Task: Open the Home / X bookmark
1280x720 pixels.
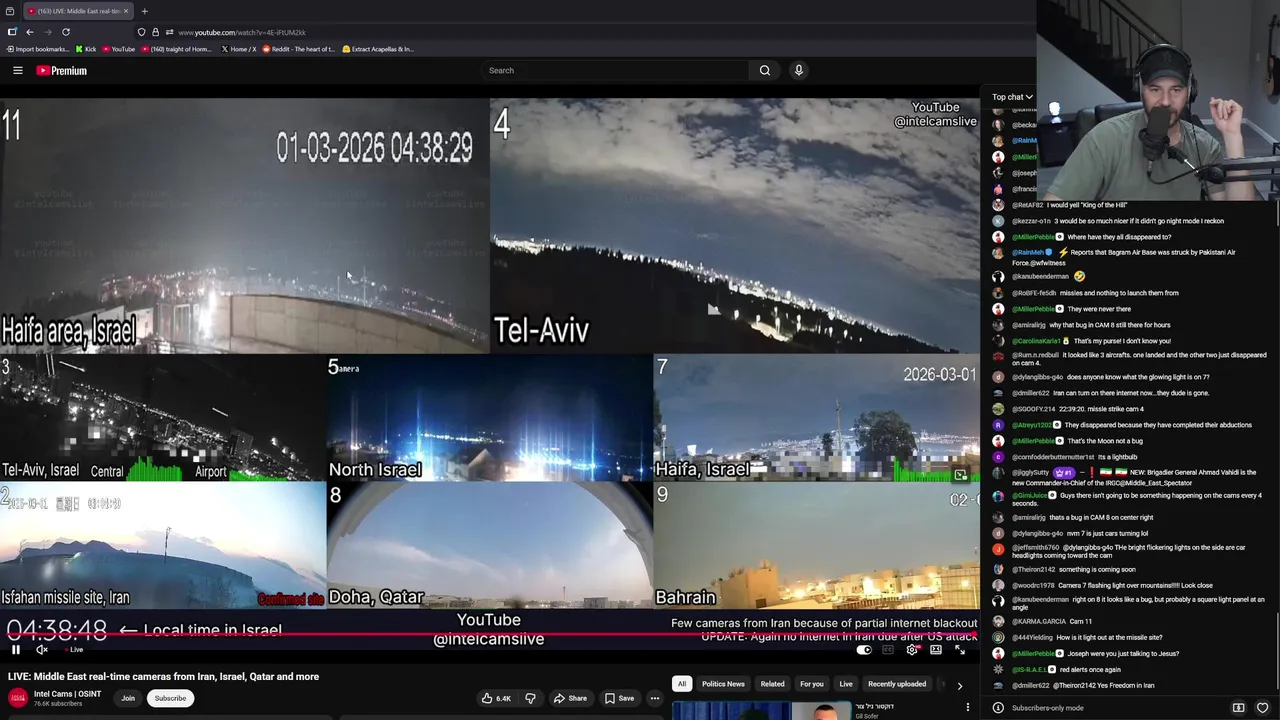Action: (x=238, y=49)
